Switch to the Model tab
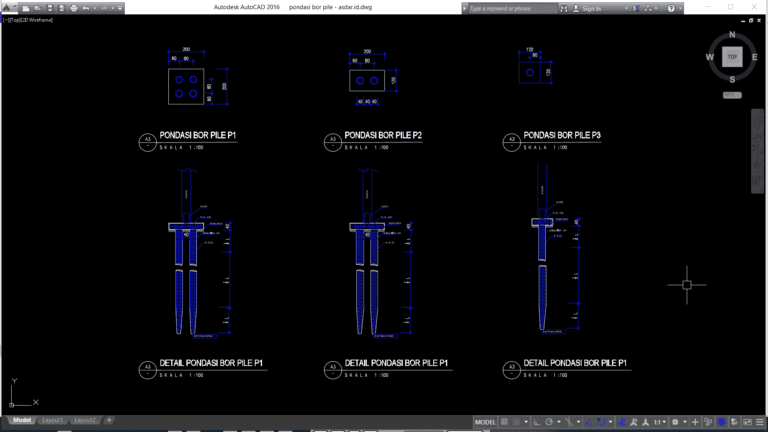The height and width of the screenshot is (432, 768). pyautogui.click(x=22, y=420)
